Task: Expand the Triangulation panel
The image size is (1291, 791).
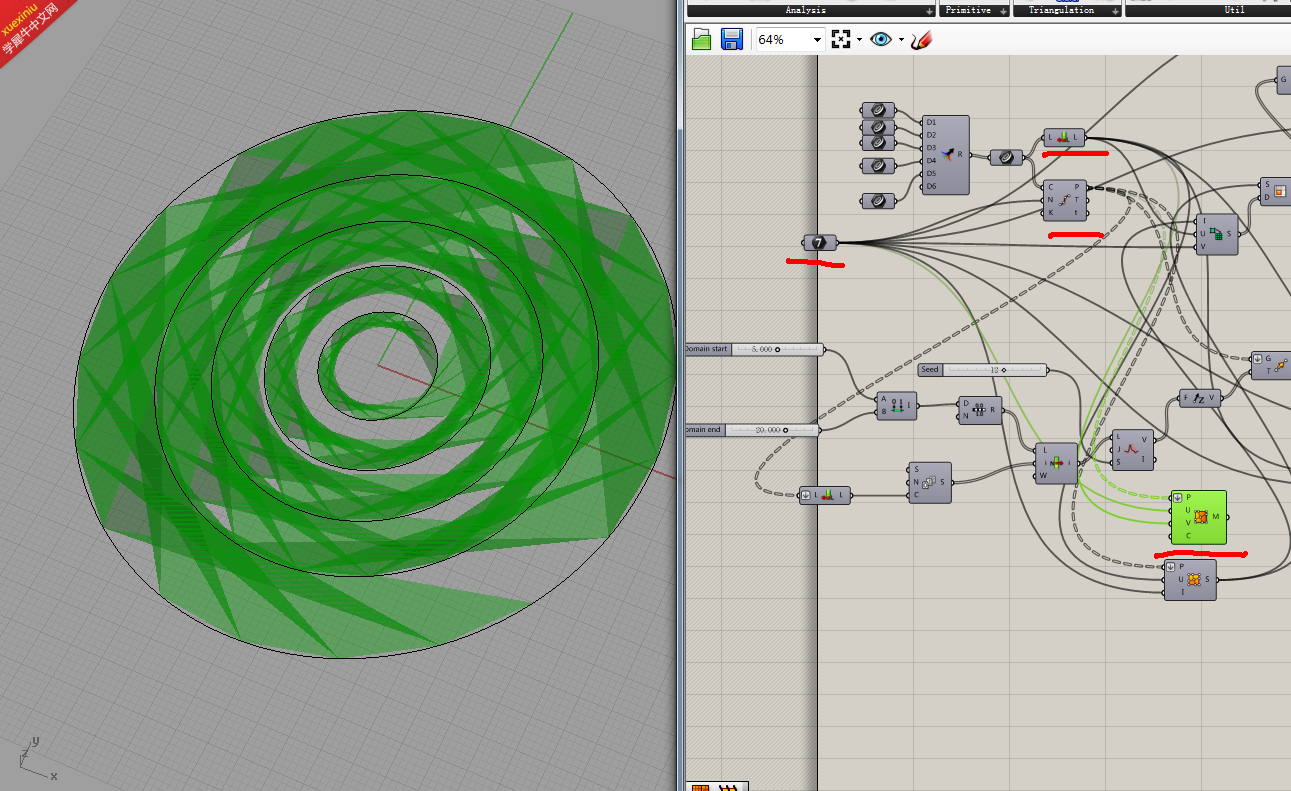Action: (1115, 11)
